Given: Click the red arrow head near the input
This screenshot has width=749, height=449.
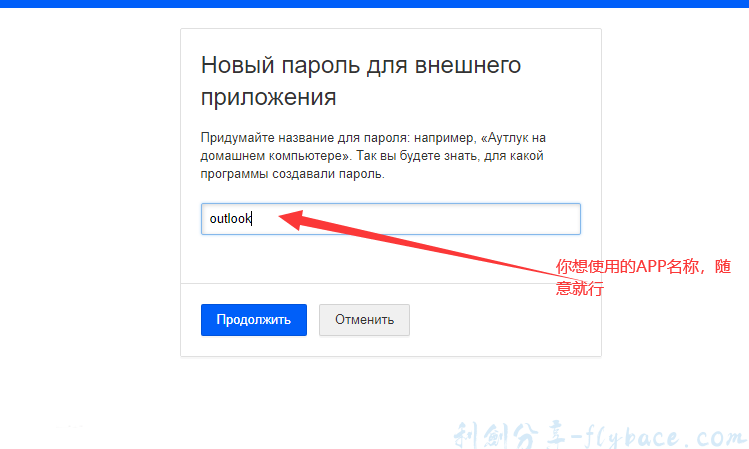Looking at the screenshot, I should (288, 217).
